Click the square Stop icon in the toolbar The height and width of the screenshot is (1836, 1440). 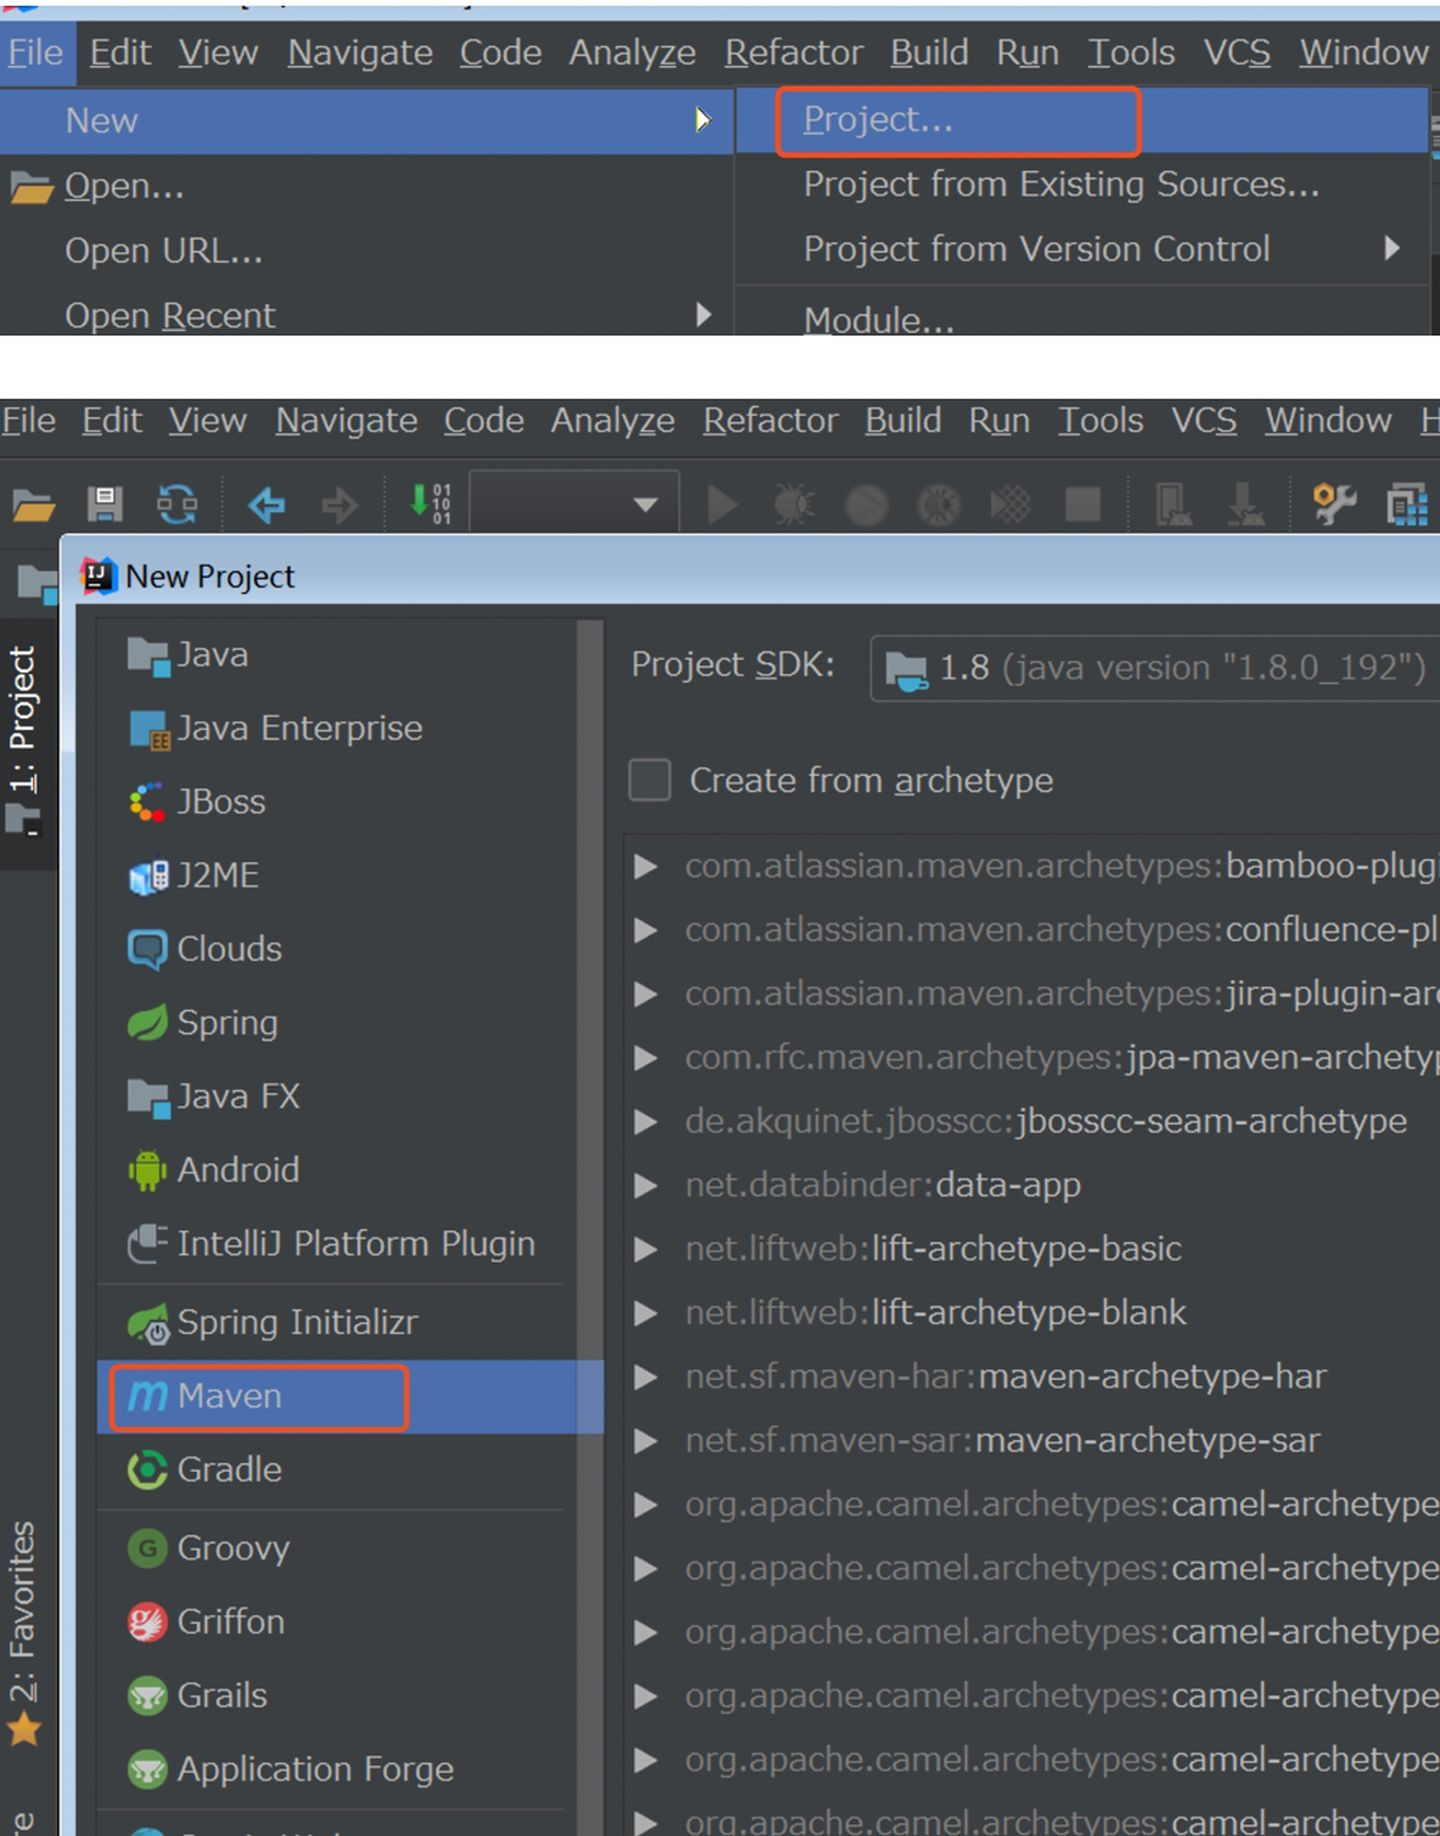(1082, 504)
